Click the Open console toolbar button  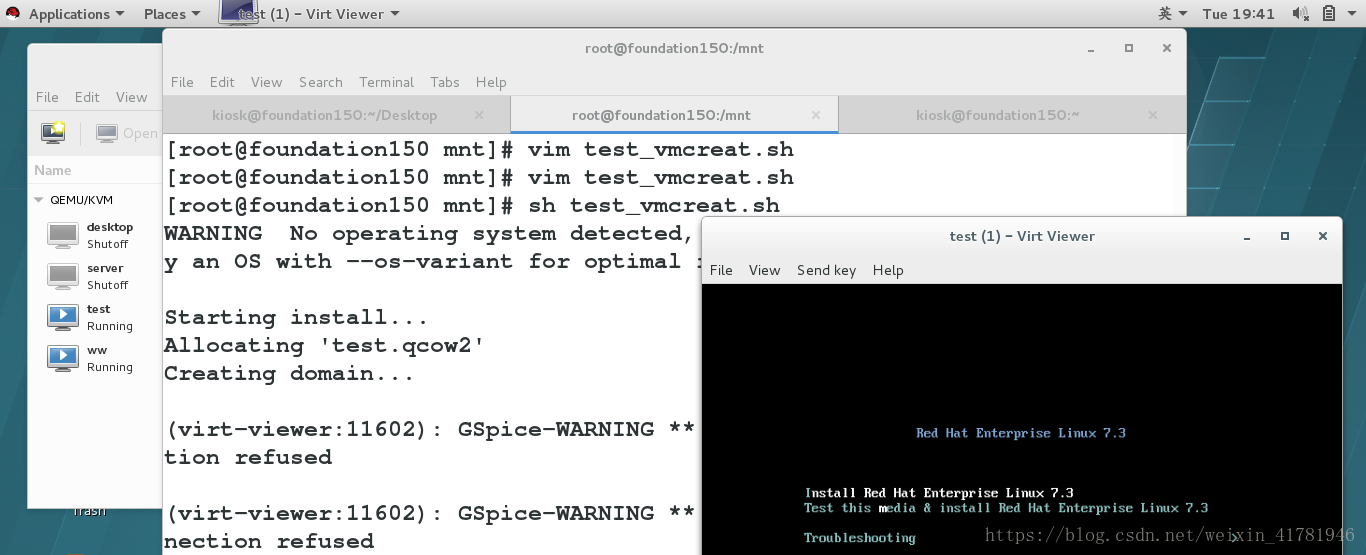(128, 132)
